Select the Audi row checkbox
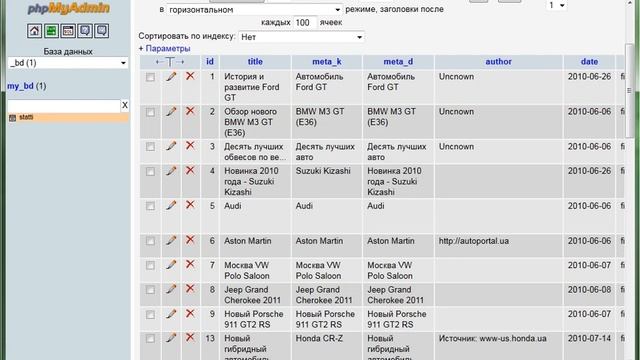640x360 pixels. [150, 206]
